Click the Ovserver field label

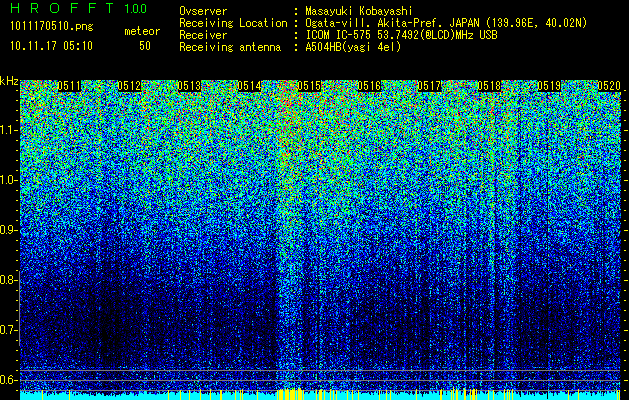click(x=203, y=12)
